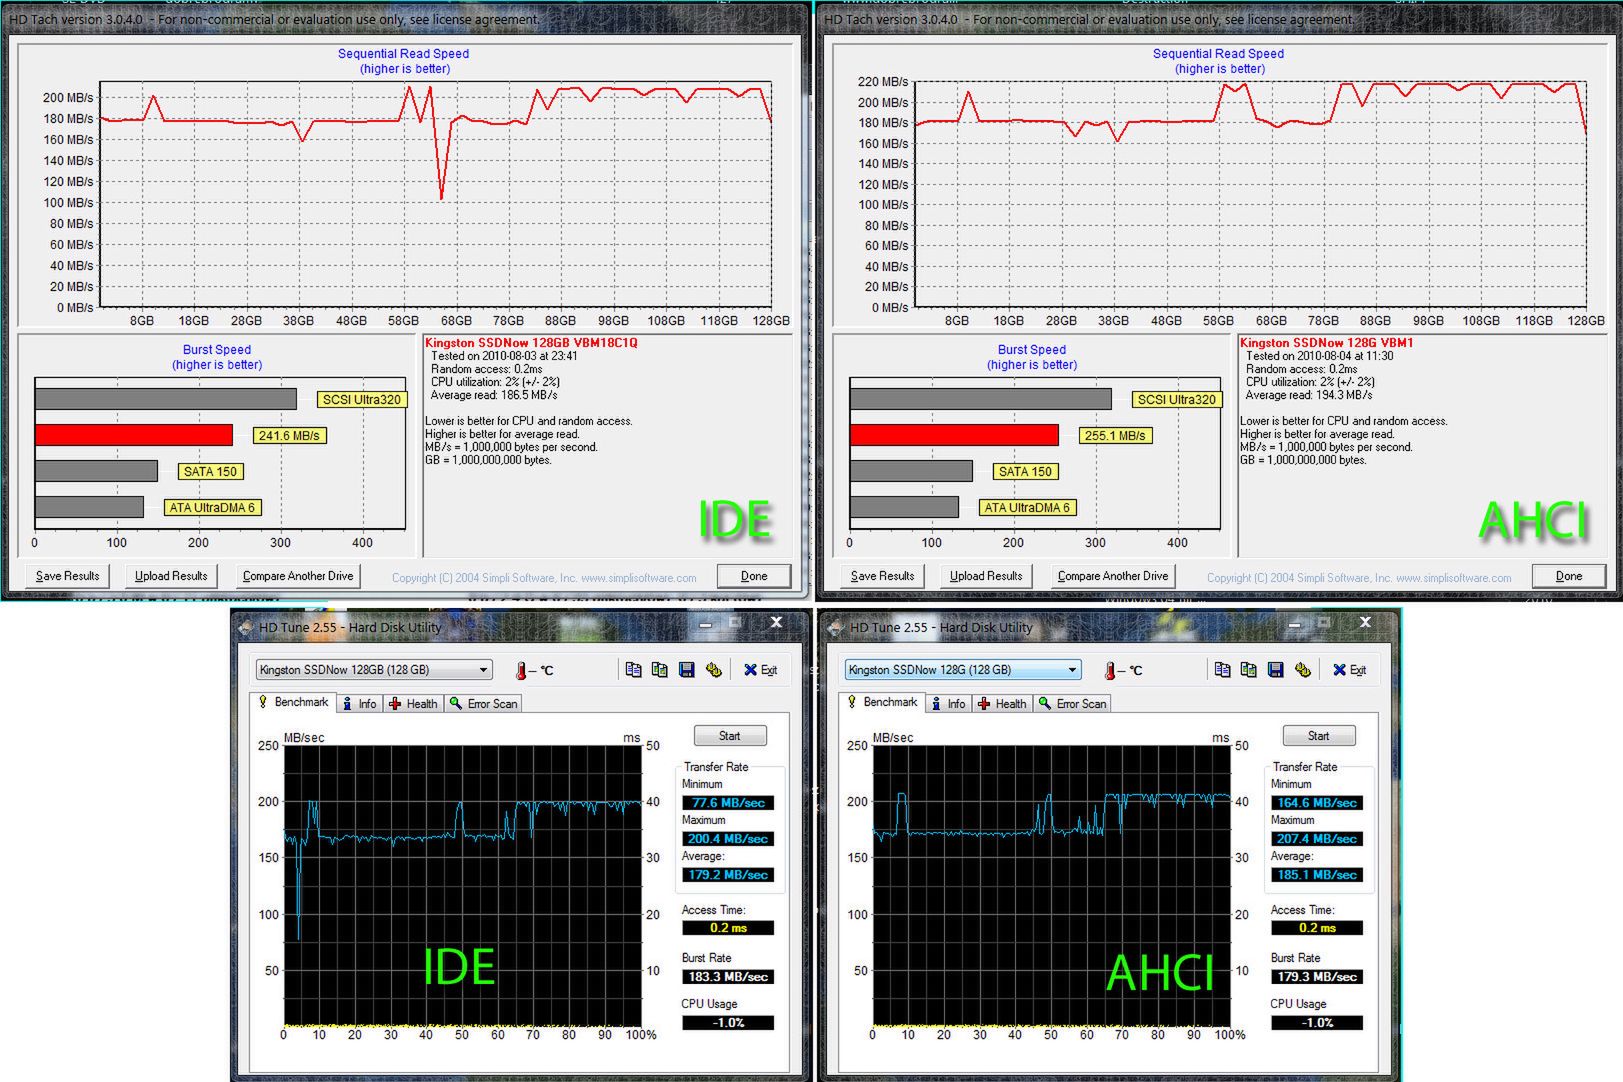This screenshot has width=1623, height=1082.
Task: Click the minimum "164.6 MB/sec" value
Action: (1317, 803)
